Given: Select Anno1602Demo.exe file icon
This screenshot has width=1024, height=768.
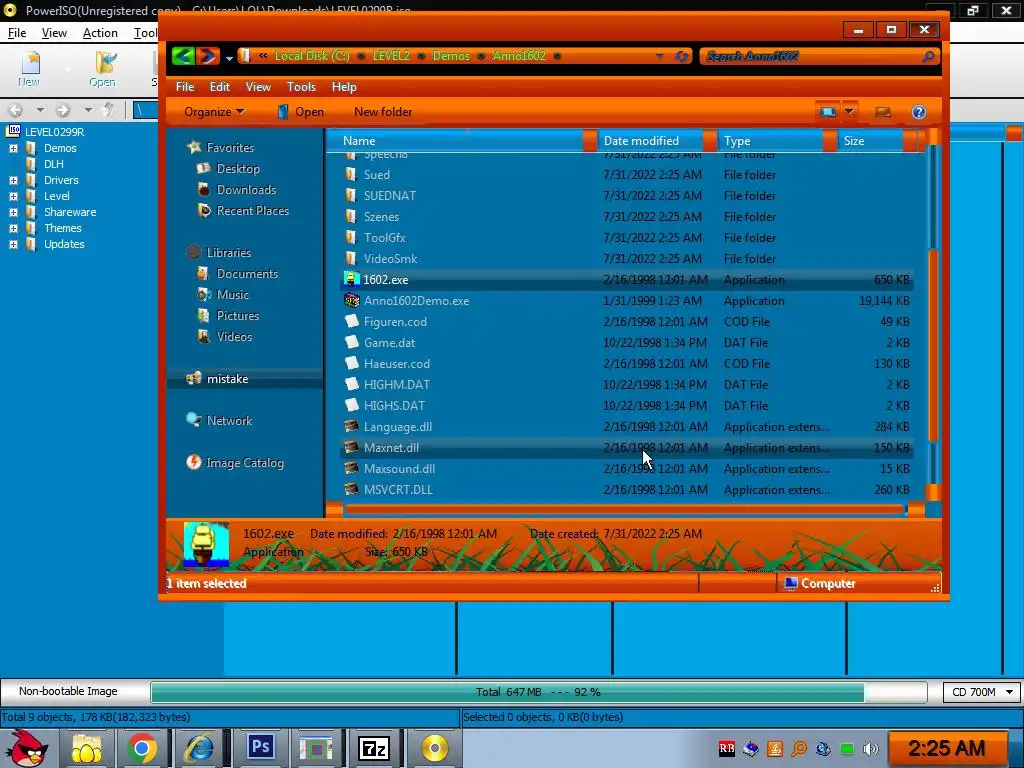Looking at the screenshot, I should point(351,300).
